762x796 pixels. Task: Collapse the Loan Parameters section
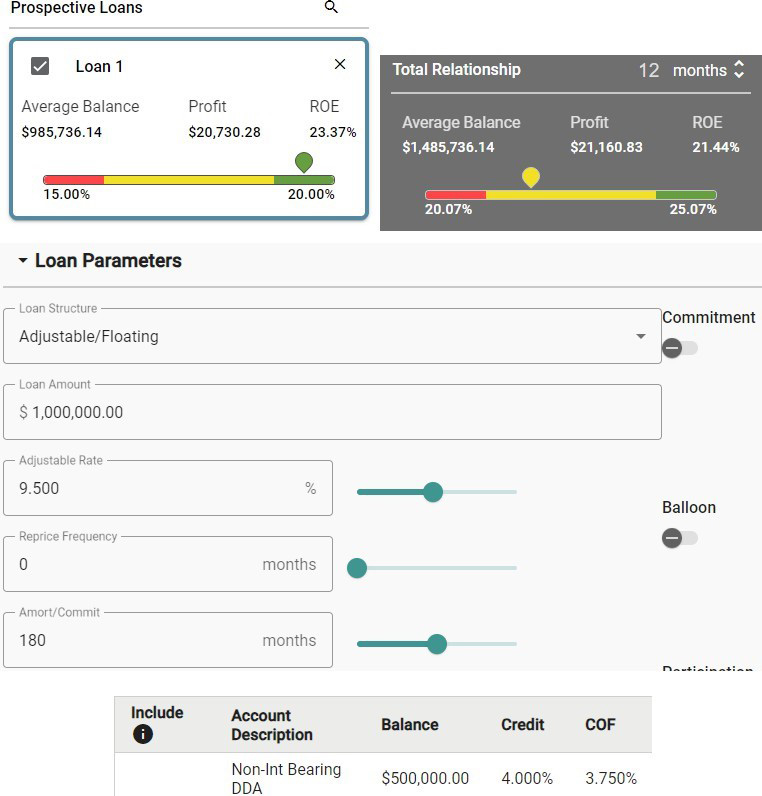tap(23, 261)
